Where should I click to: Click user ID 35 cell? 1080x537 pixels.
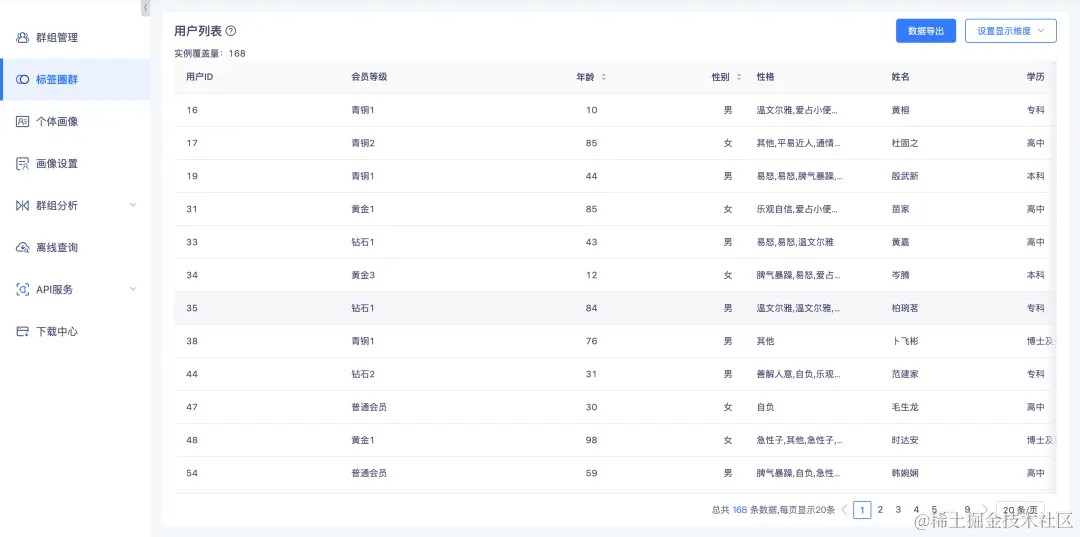point(192,308)
